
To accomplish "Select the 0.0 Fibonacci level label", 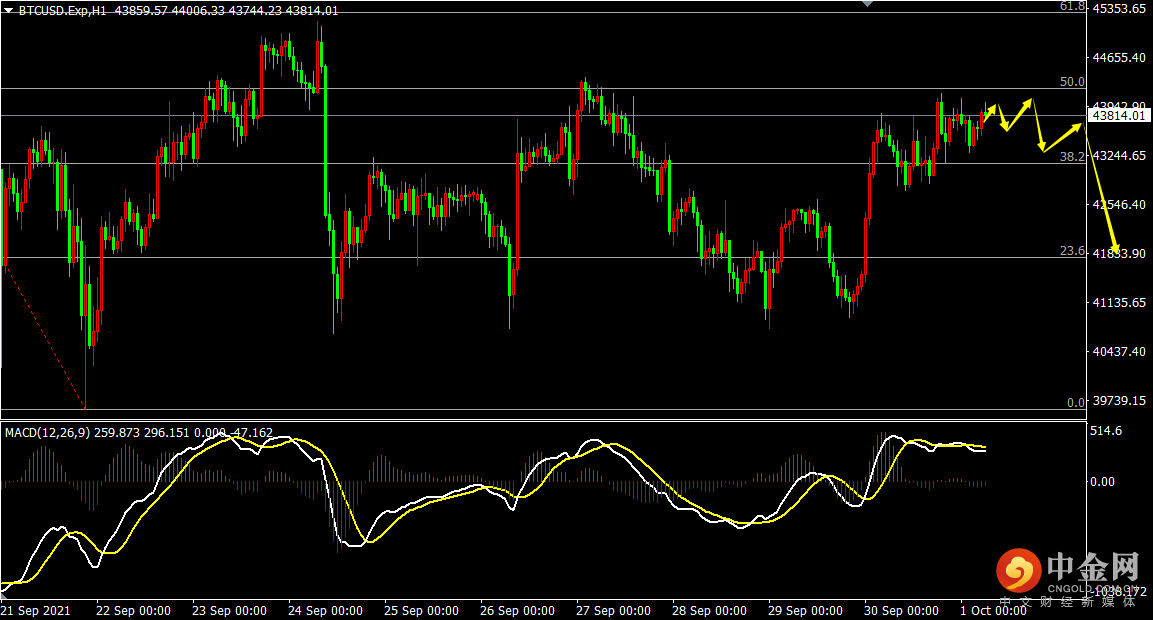I will 1075,403.
